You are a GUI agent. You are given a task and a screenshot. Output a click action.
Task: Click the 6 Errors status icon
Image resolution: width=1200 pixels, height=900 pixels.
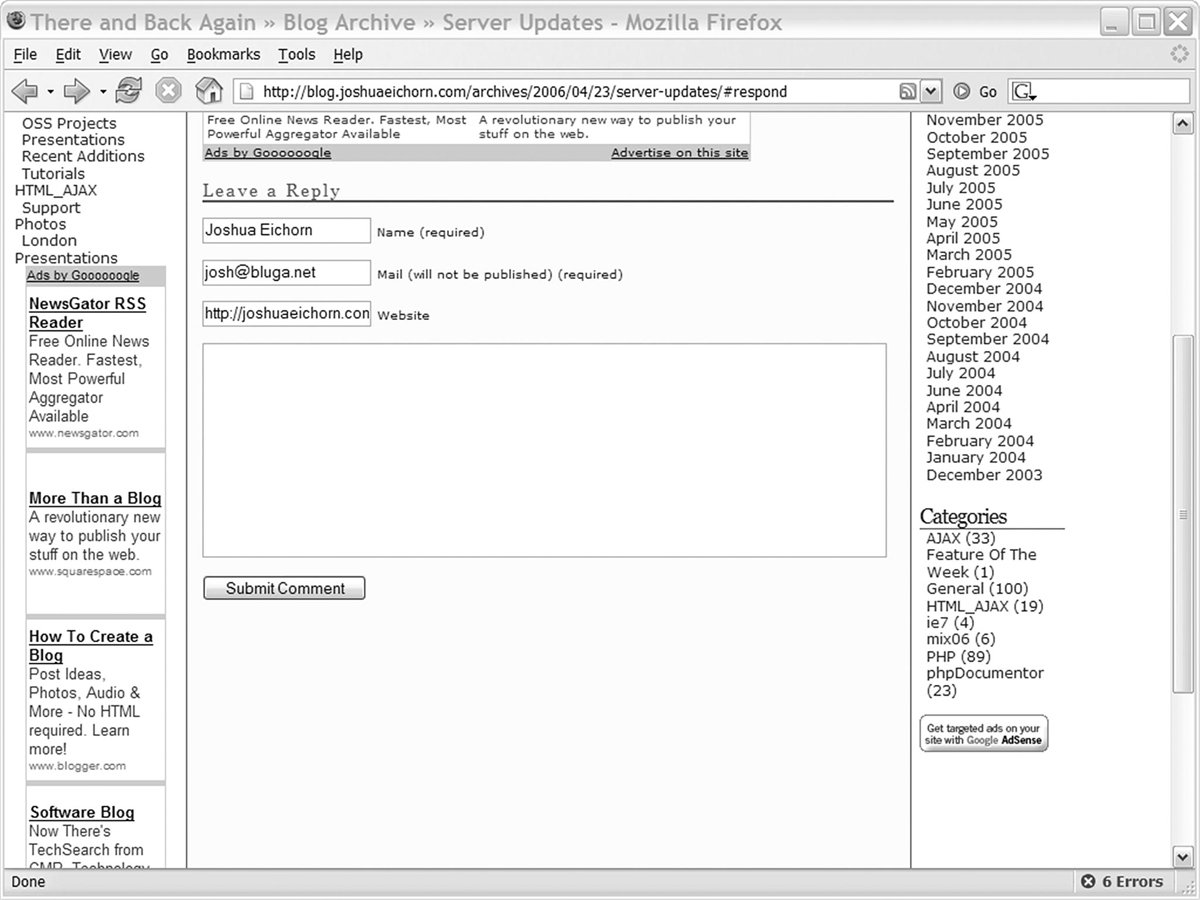[x=1088, y=882]
